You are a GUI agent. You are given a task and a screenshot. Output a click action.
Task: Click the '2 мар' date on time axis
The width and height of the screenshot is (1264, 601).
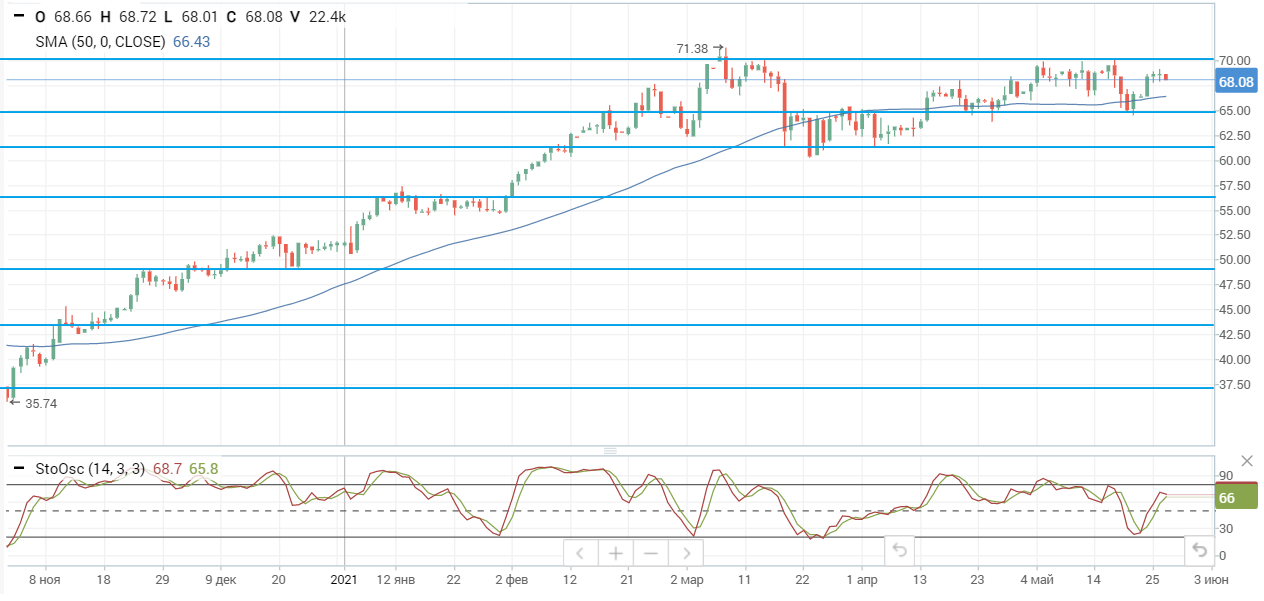click(x=686, y=580)
